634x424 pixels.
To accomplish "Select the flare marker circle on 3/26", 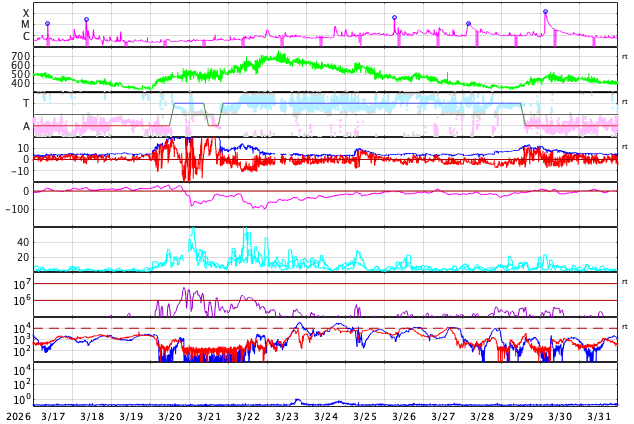I will point(394,17).
